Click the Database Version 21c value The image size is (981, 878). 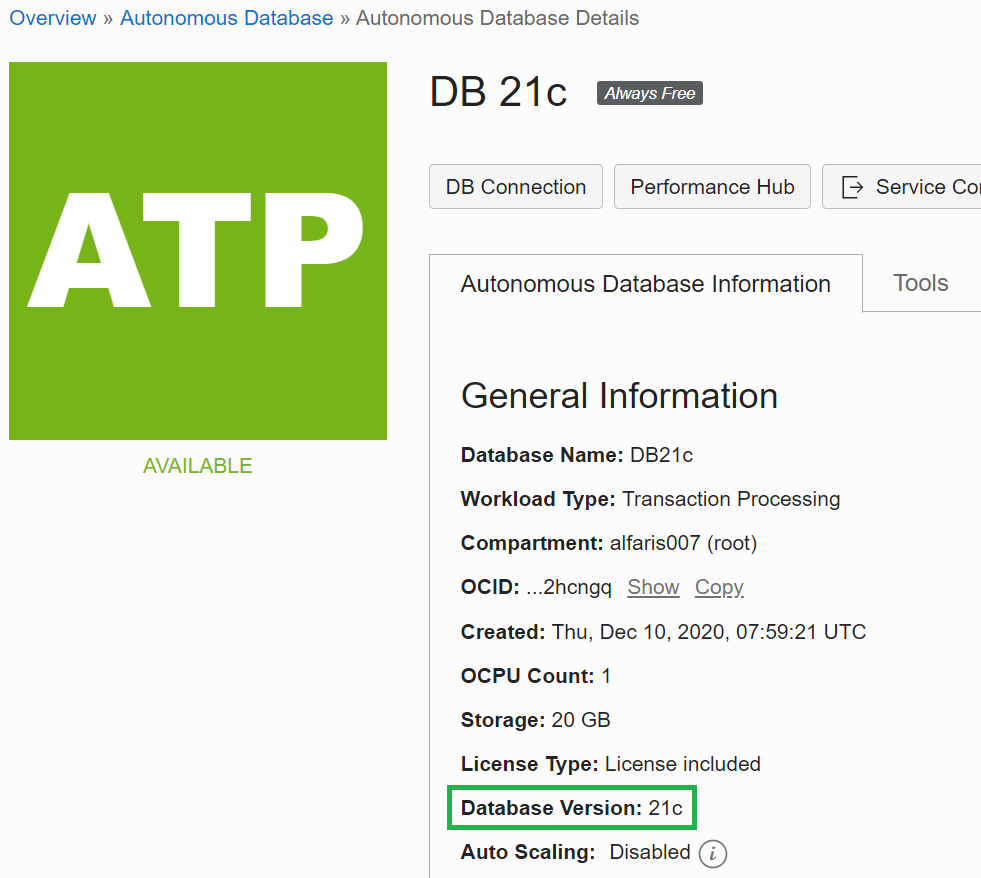click(665, 808)
